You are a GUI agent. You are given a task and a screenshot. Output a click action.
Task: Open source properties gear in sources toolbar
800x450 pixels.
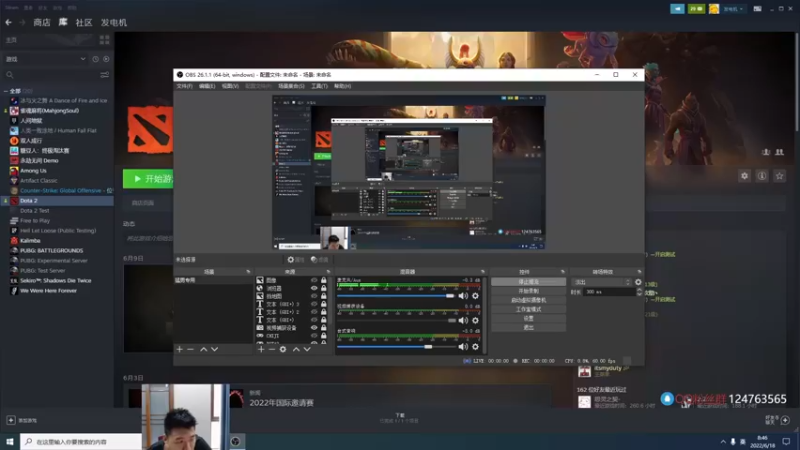[x=283, y=349]
